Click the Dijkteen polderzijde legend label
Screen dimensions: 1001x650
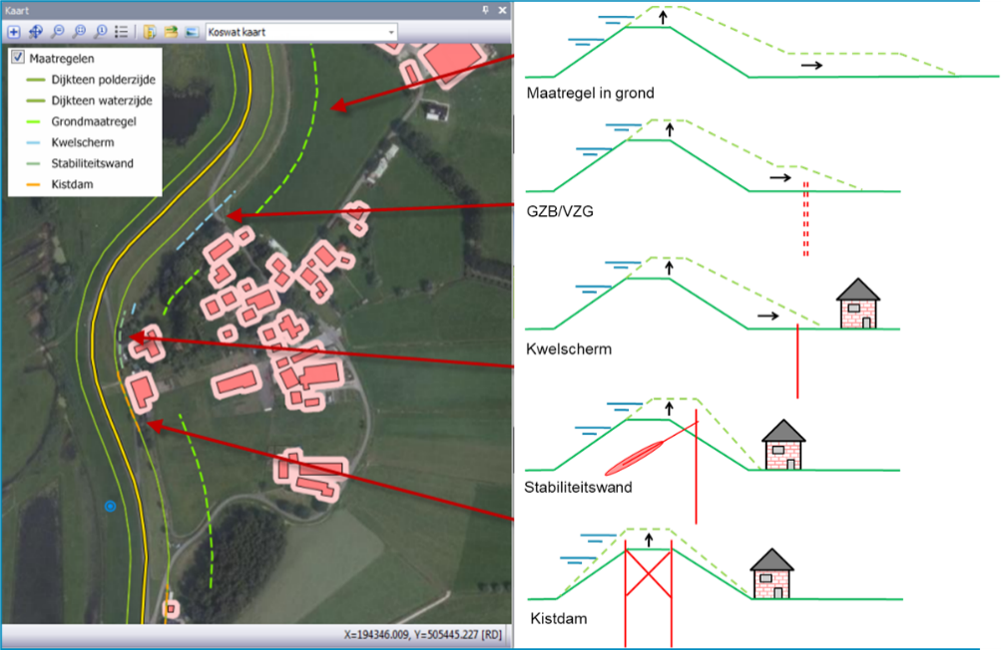pyautogui.click(x=103, y=79)
